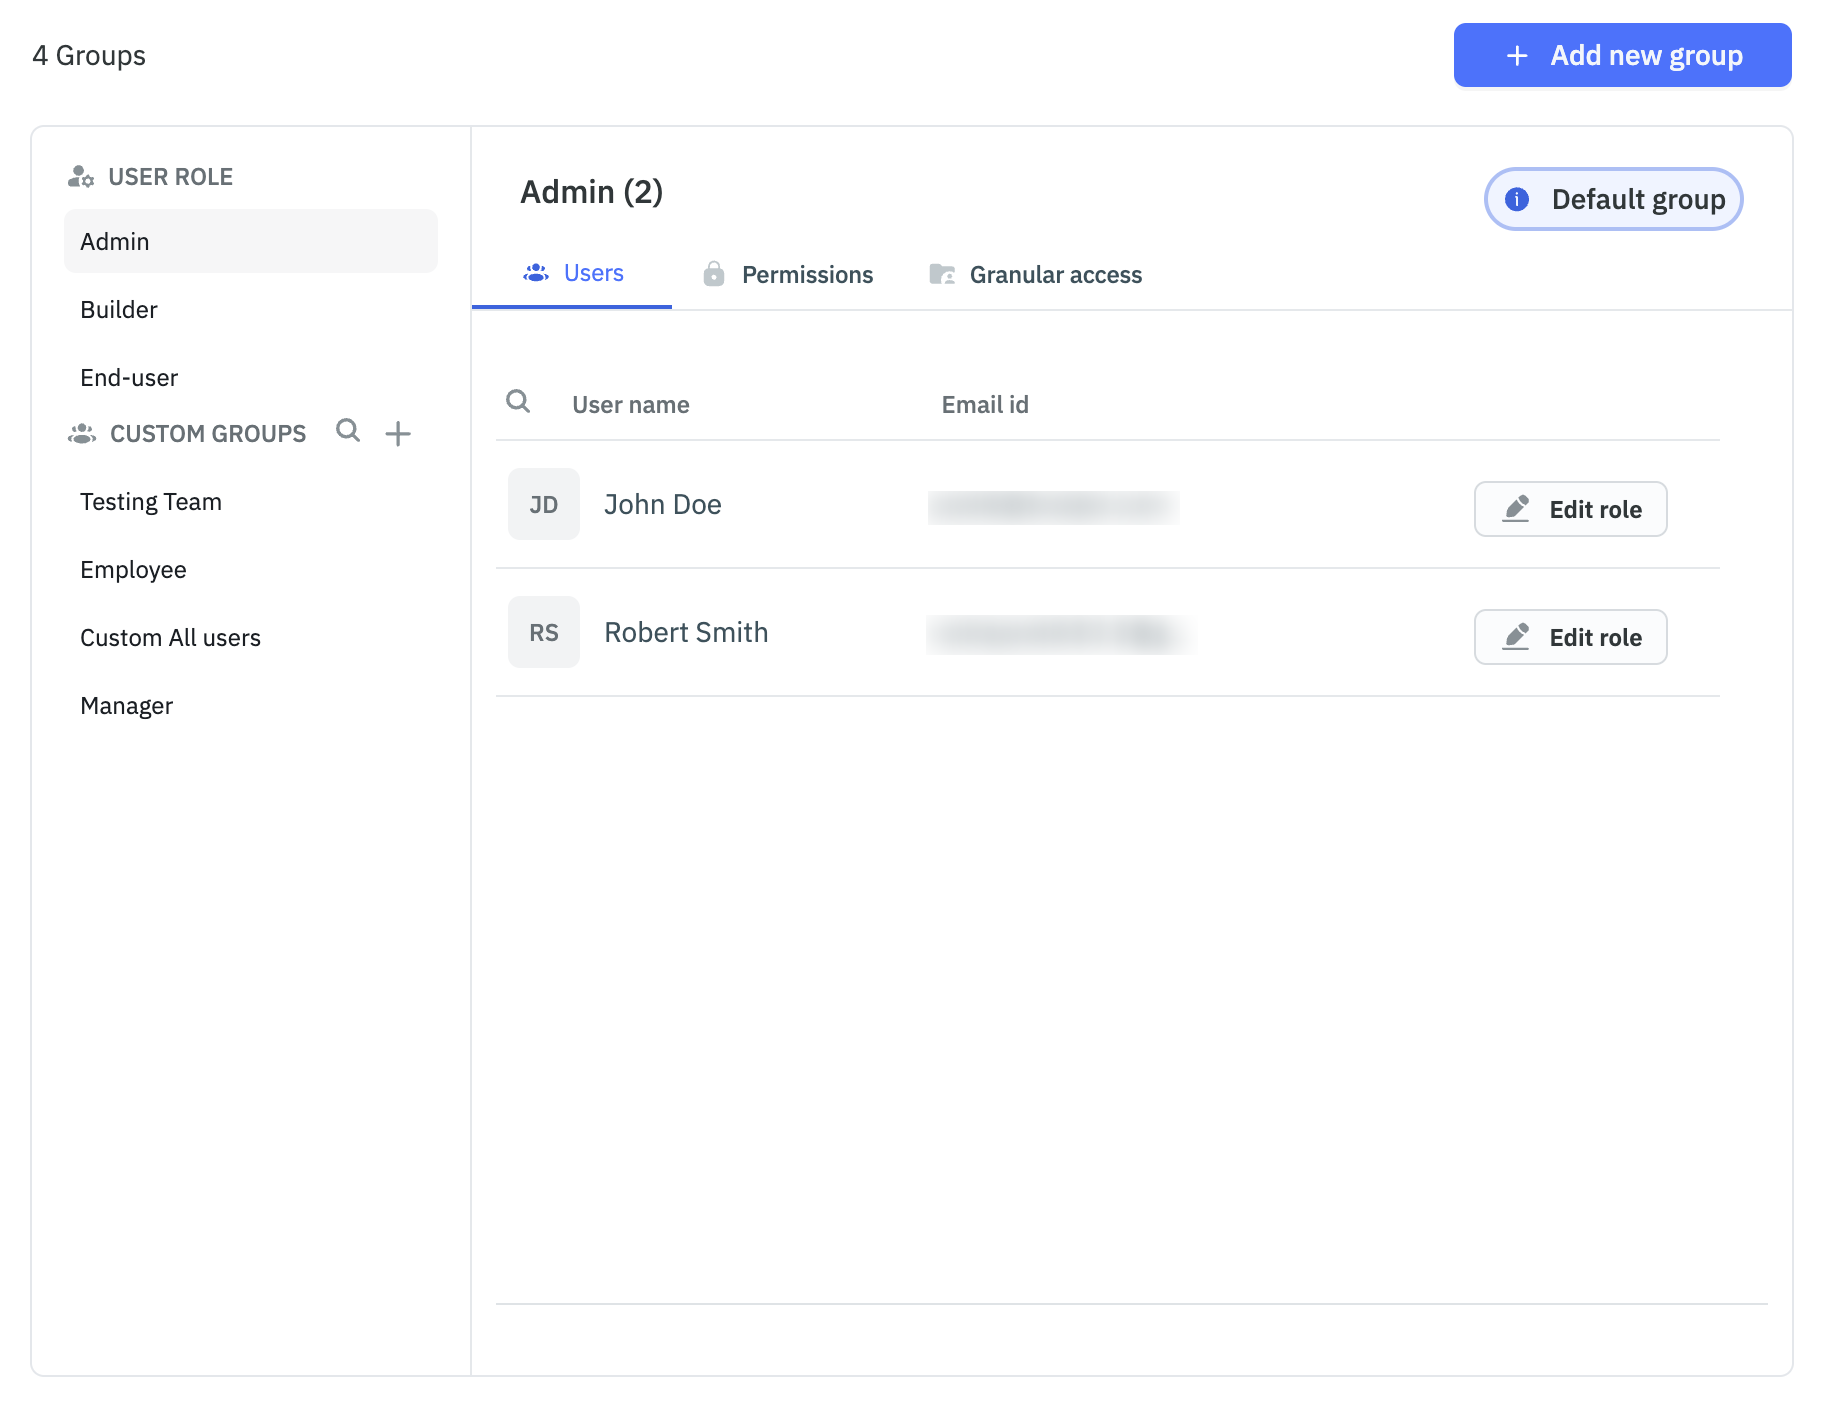Screen dimensions: 1825x1406
Task: Click the people icon on Users tab
Action: click(536, 272)
